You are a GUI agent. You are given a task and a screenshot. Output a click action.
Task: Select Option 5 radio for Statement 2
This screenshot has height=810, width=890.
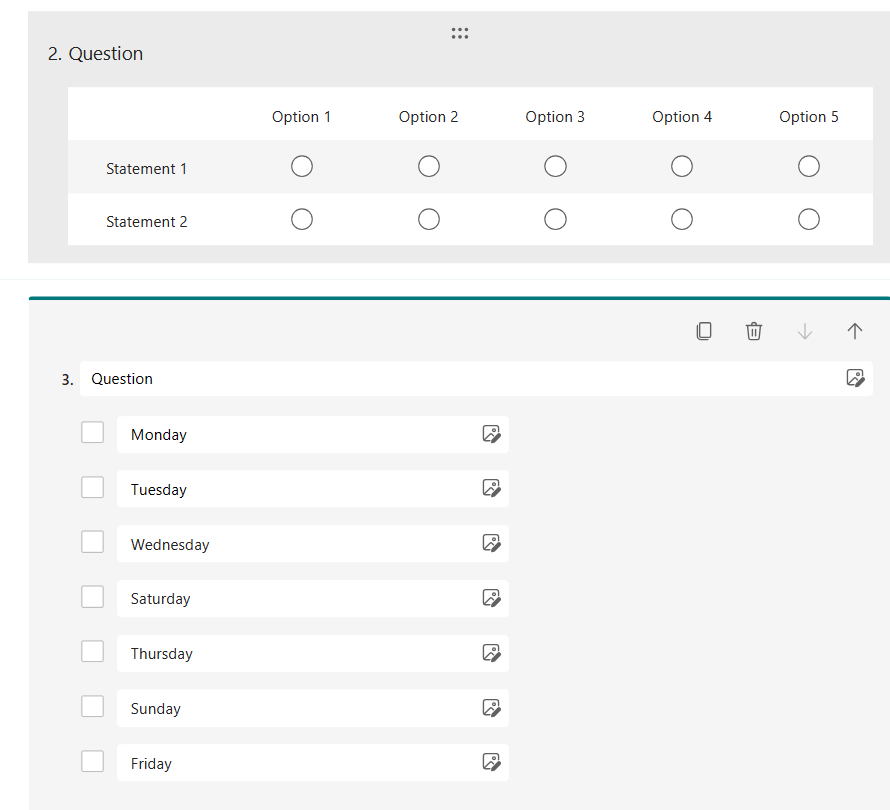[x=808, y=219]
